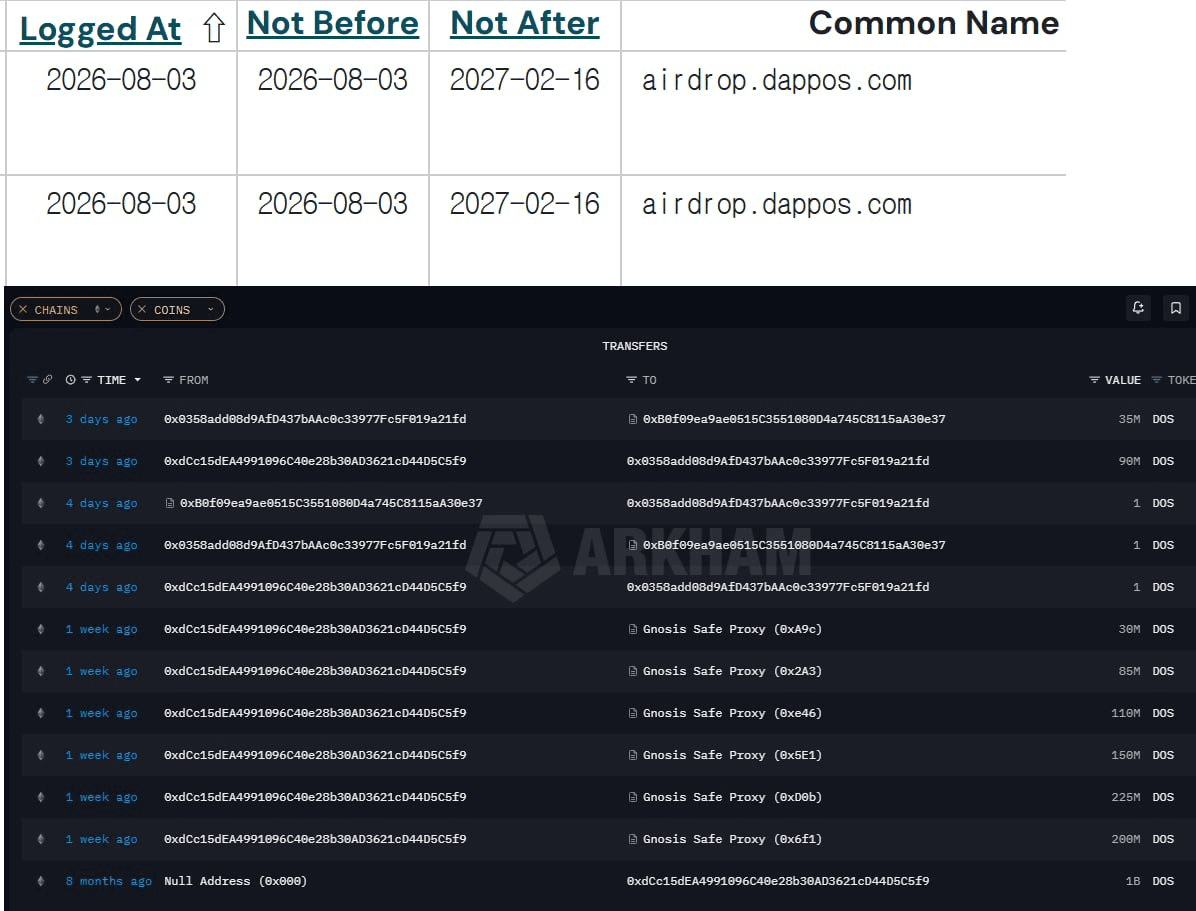Click contract icon beside Gnosis Safe Proxy (0xD0b)

[x=632, y=797]
